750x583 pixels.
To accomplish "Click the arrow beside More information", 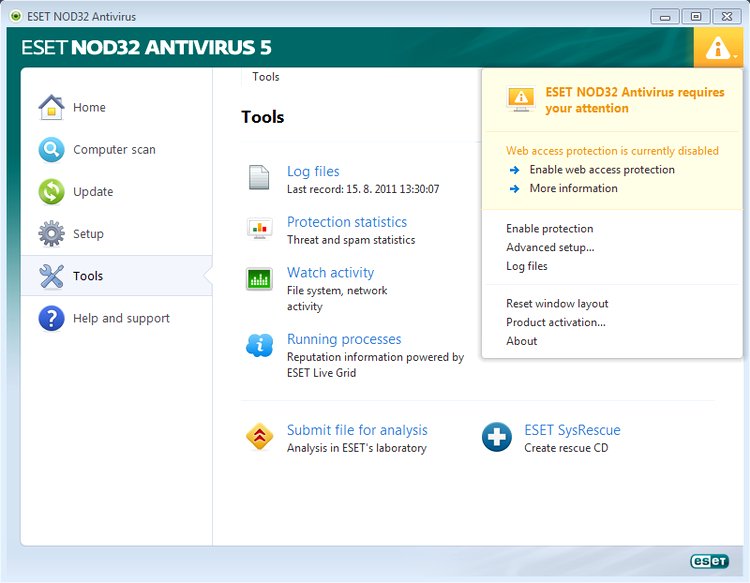I will [x=515, y=189].
